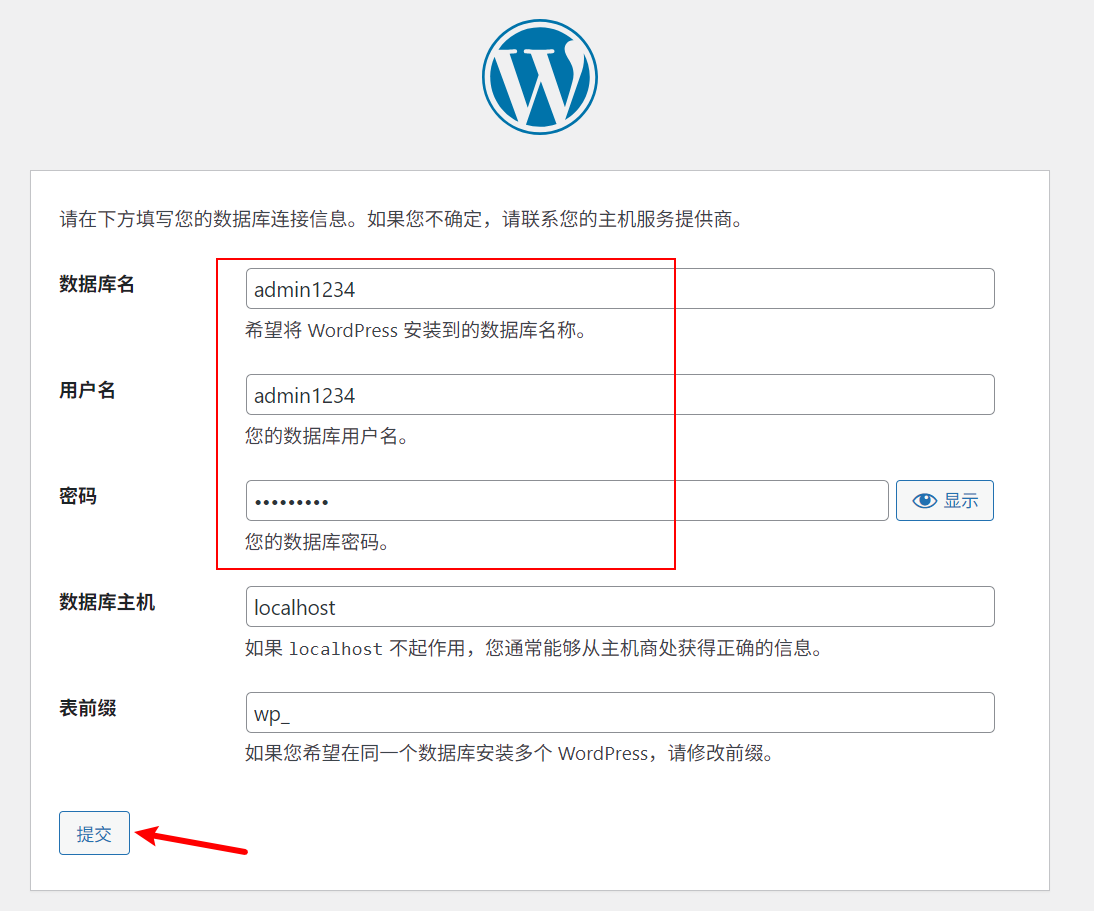This screenshot has height=911, width=1094.
Task: Click the intro text '请在下方填写您的数据库连接信息'
Action: pos(203,220)
